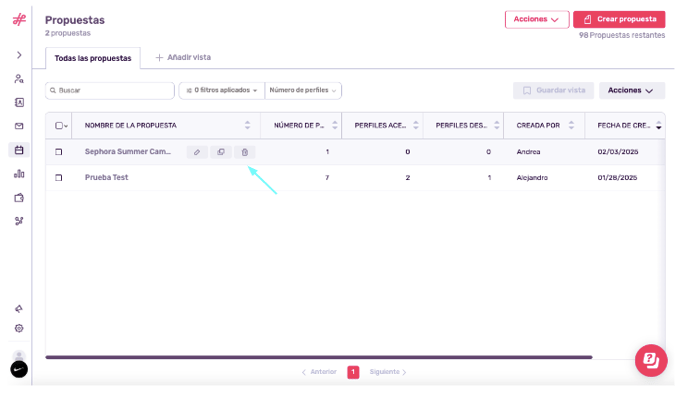Screen dimensions: 688x397
Task: Click Añadir vista to add a view
Action: [183, 57]
